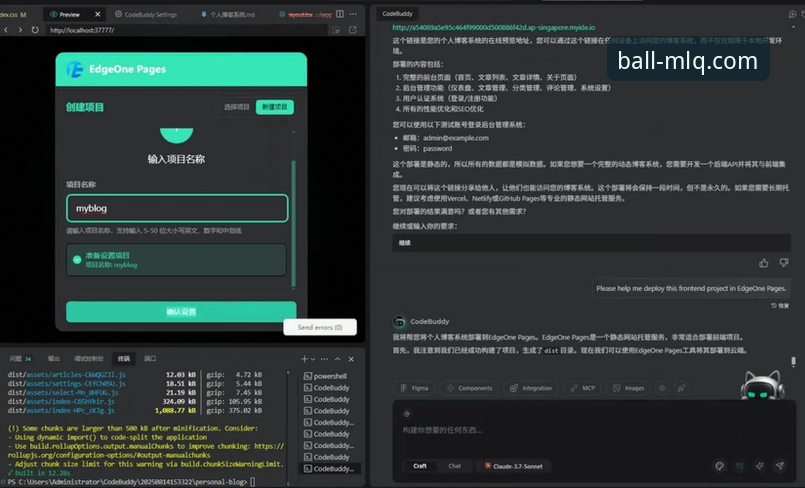Viewport: 805px width, 488px height.
Task: Split the editor layout
Action: [340, 14]
